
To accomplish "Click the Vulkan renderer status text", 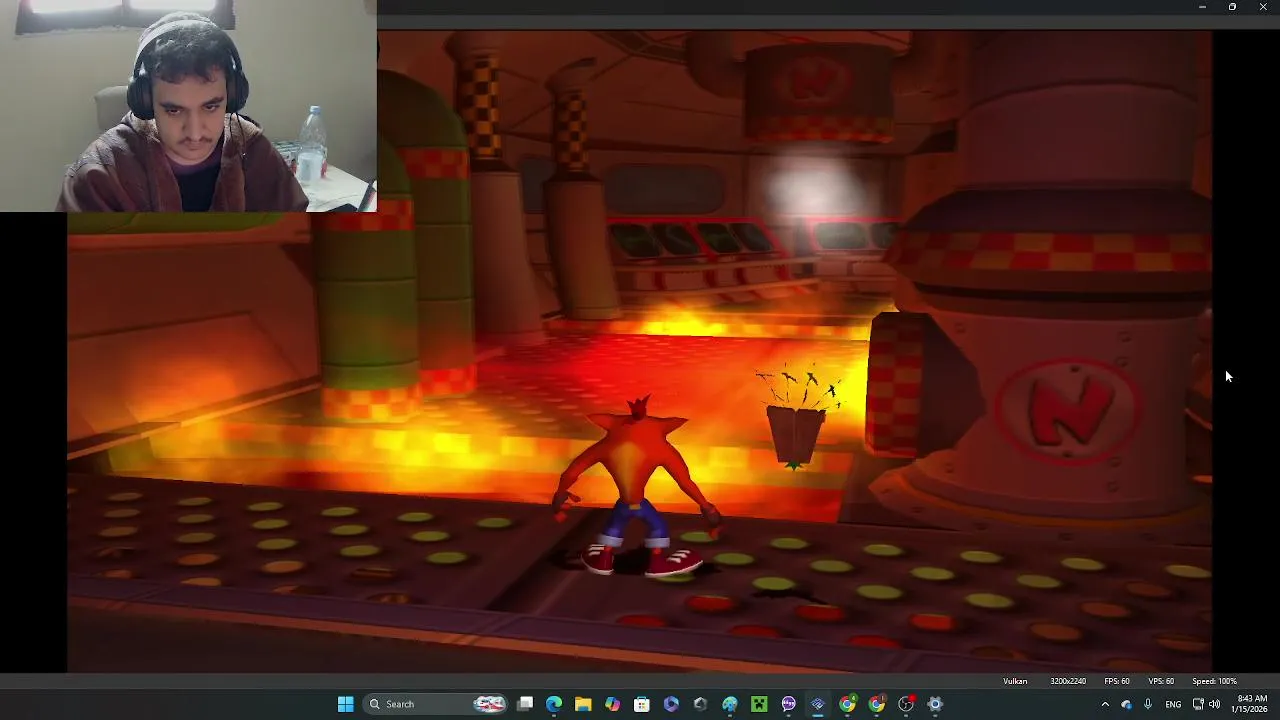I will [x=1015, y=681].
